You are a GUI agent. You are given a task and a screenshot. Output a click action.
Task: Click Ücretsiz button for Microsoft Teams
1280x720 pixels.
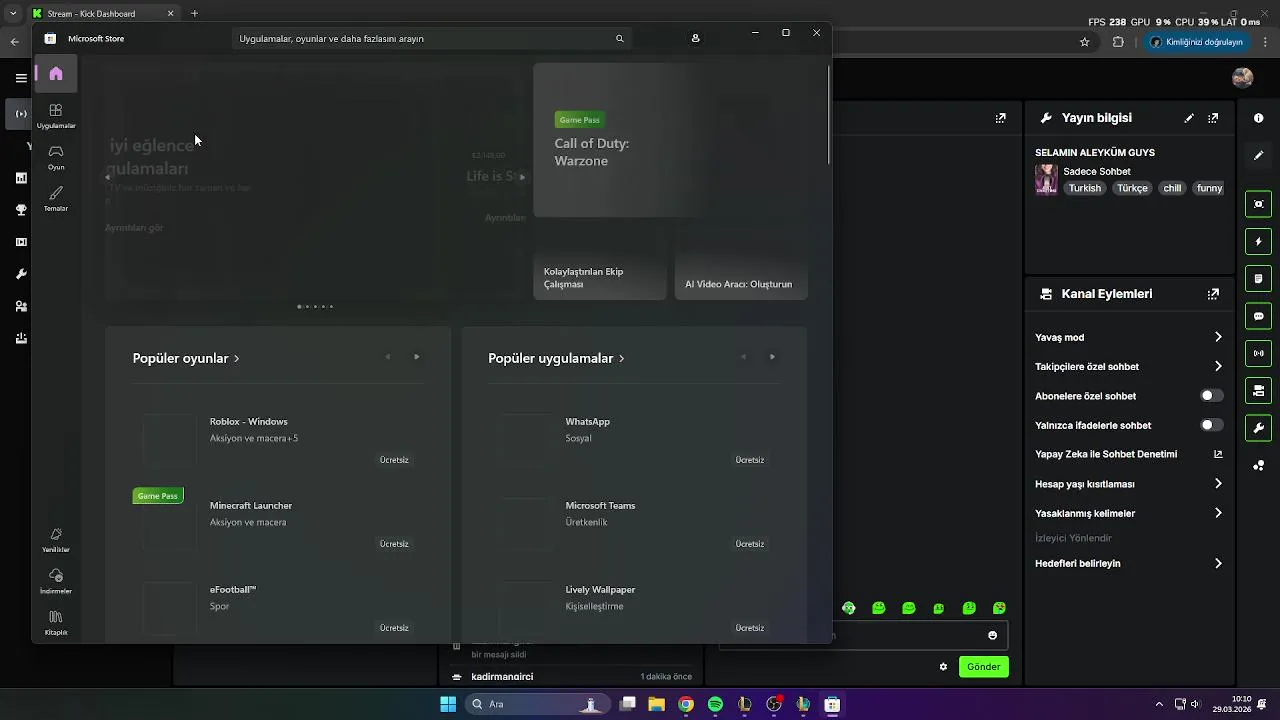tap(750, 544)
